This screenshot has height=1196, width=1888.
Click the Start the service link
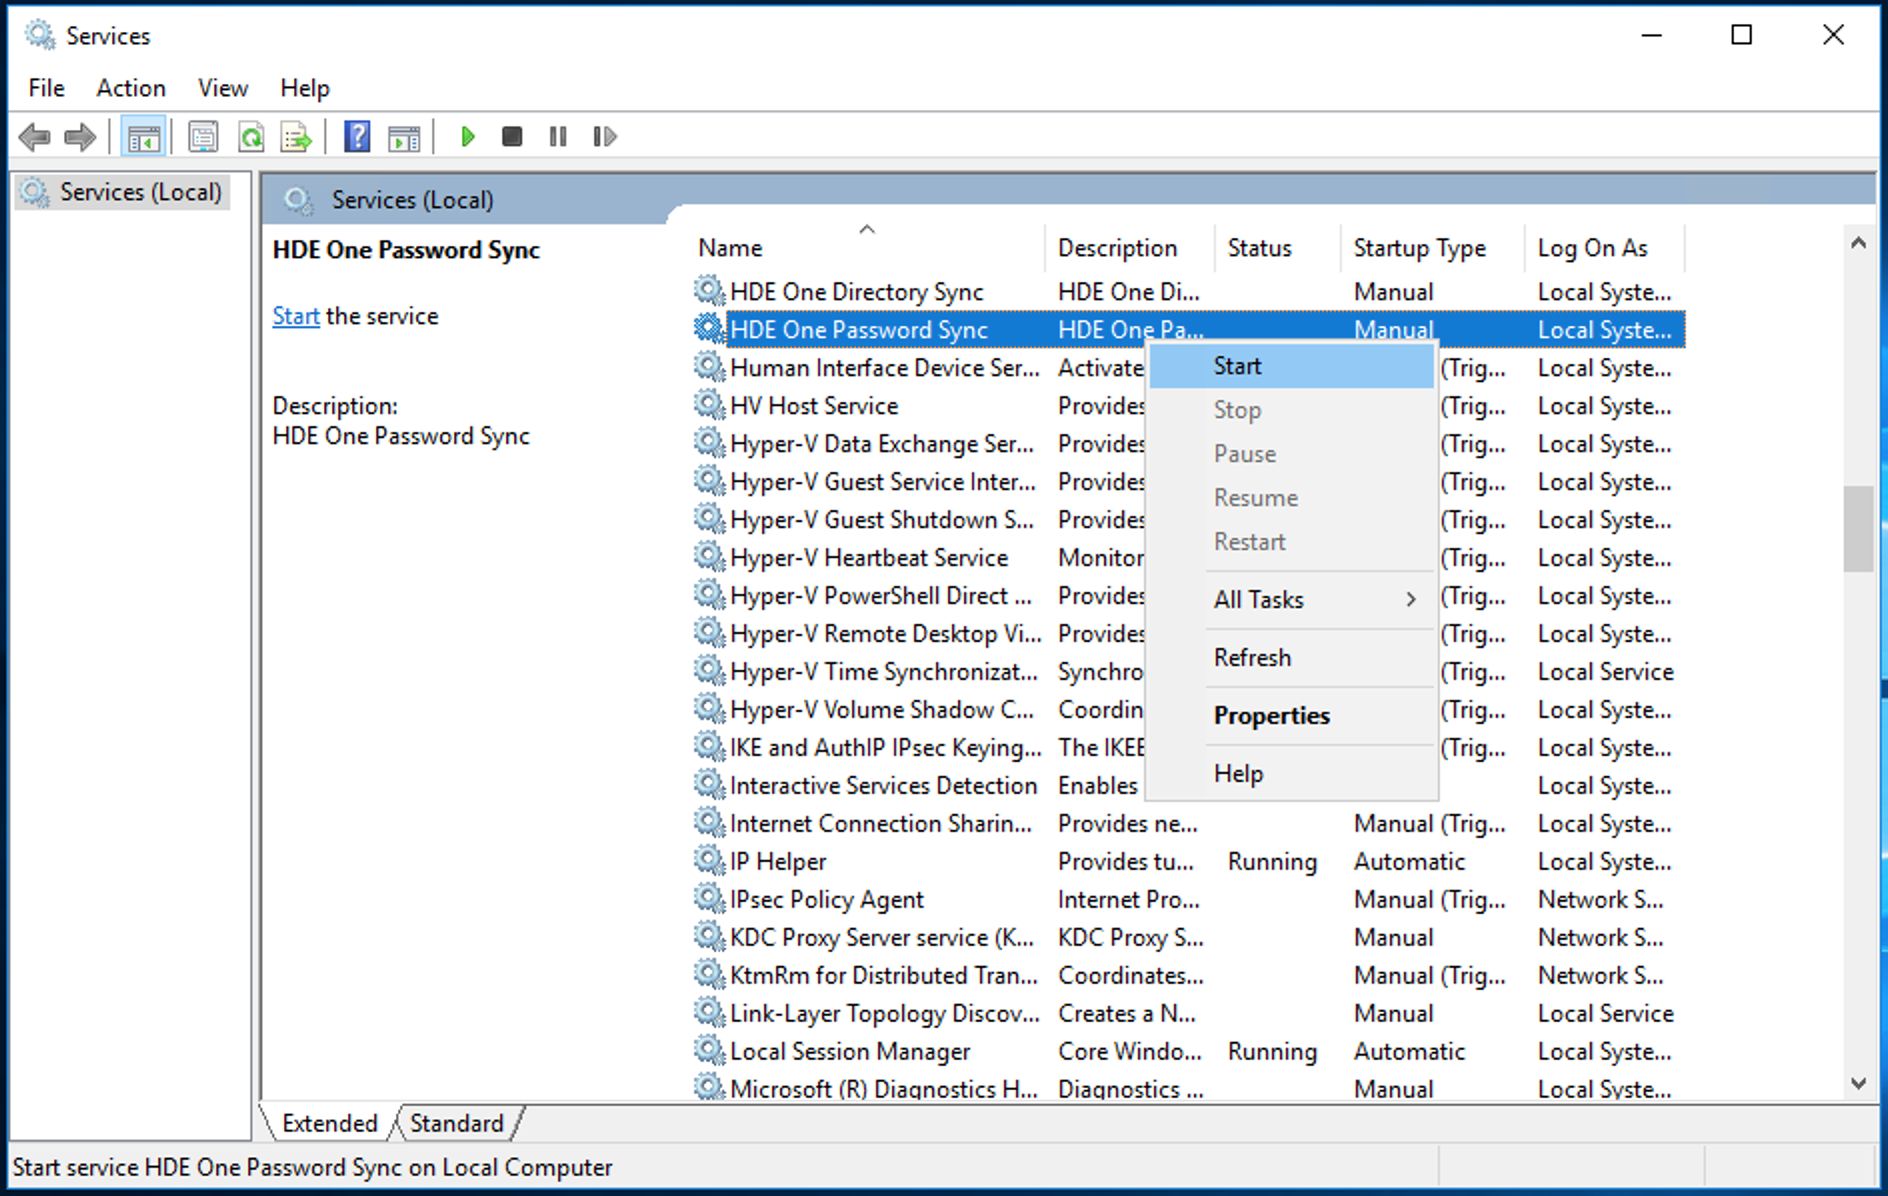pos(296,316)
